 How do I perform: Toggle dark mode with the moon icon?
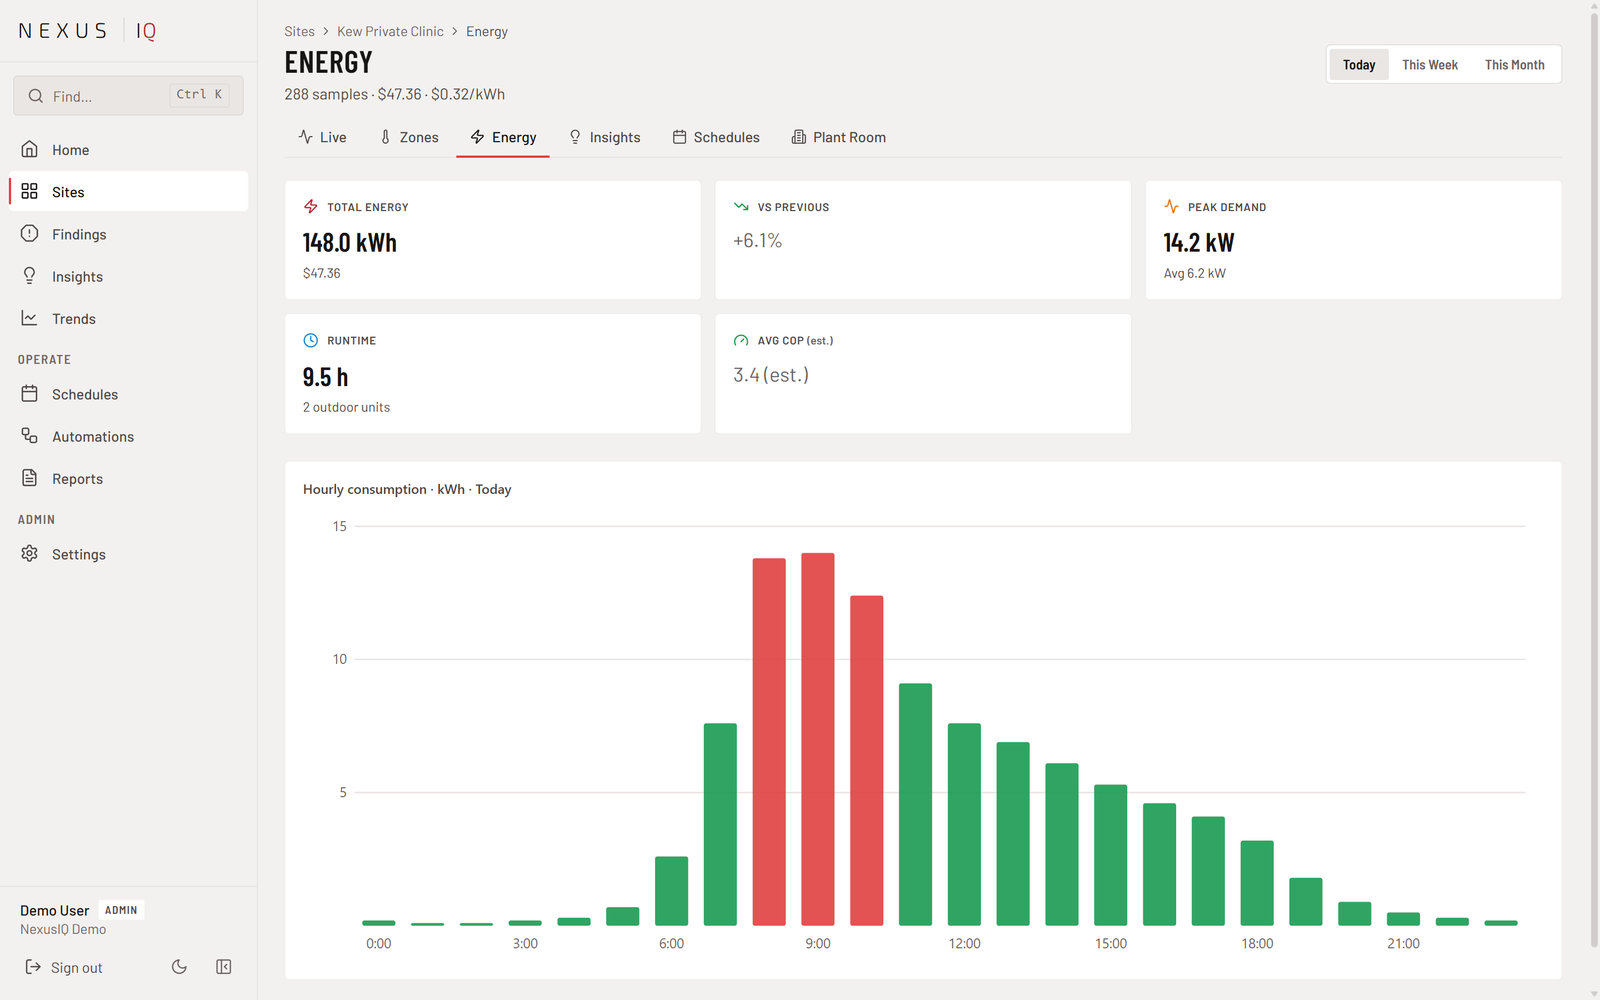[x=179, y=967]
